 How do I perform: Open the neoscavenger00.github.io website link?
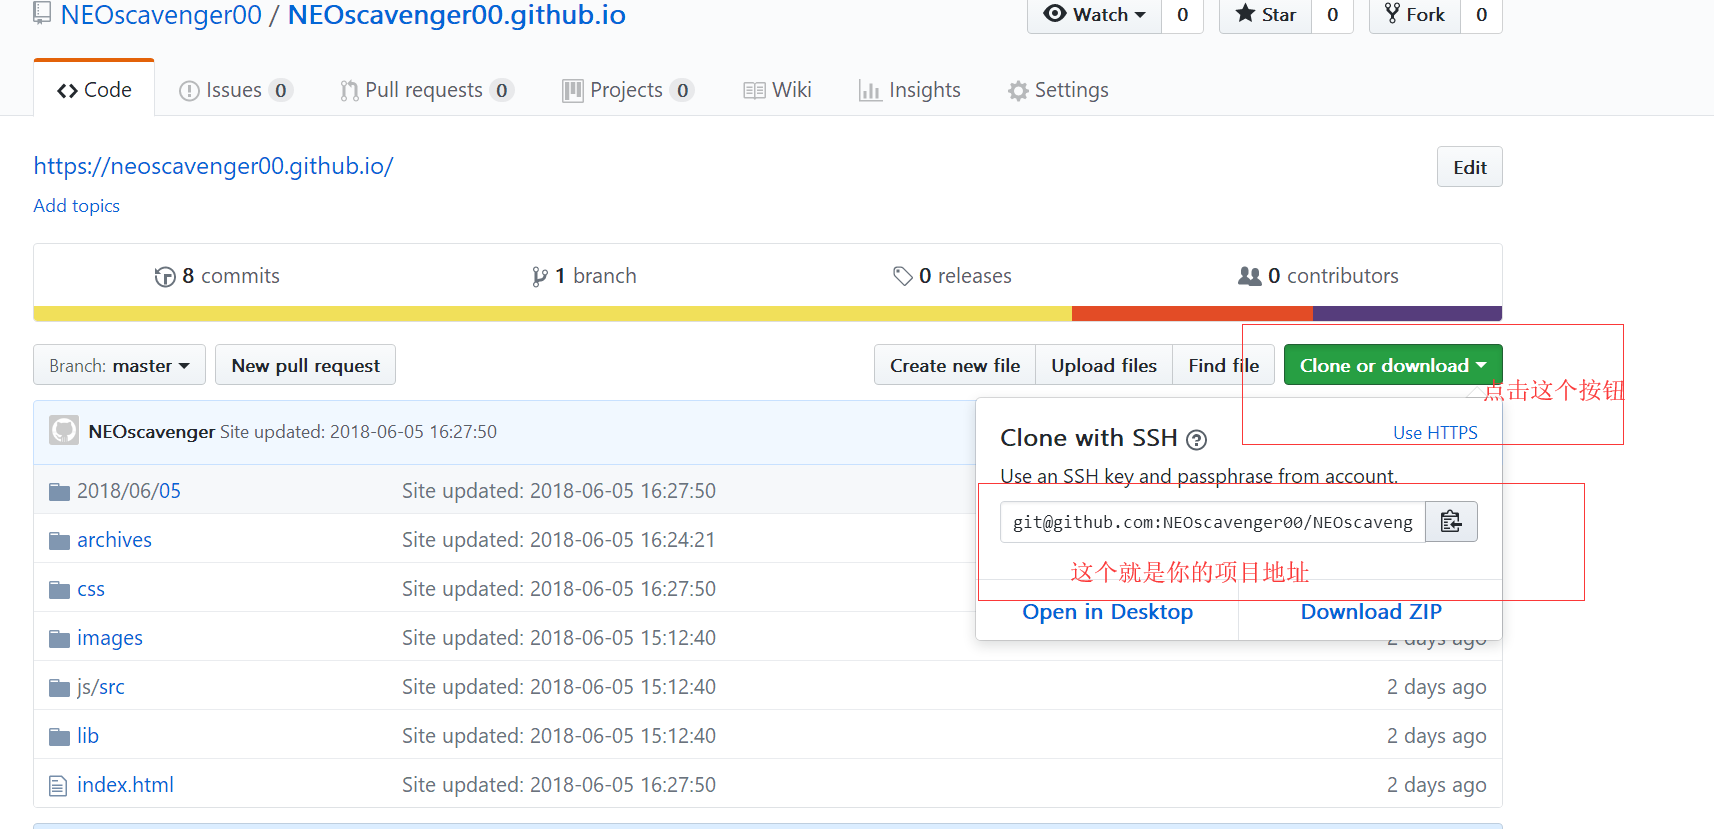click(x=213, y=166)
